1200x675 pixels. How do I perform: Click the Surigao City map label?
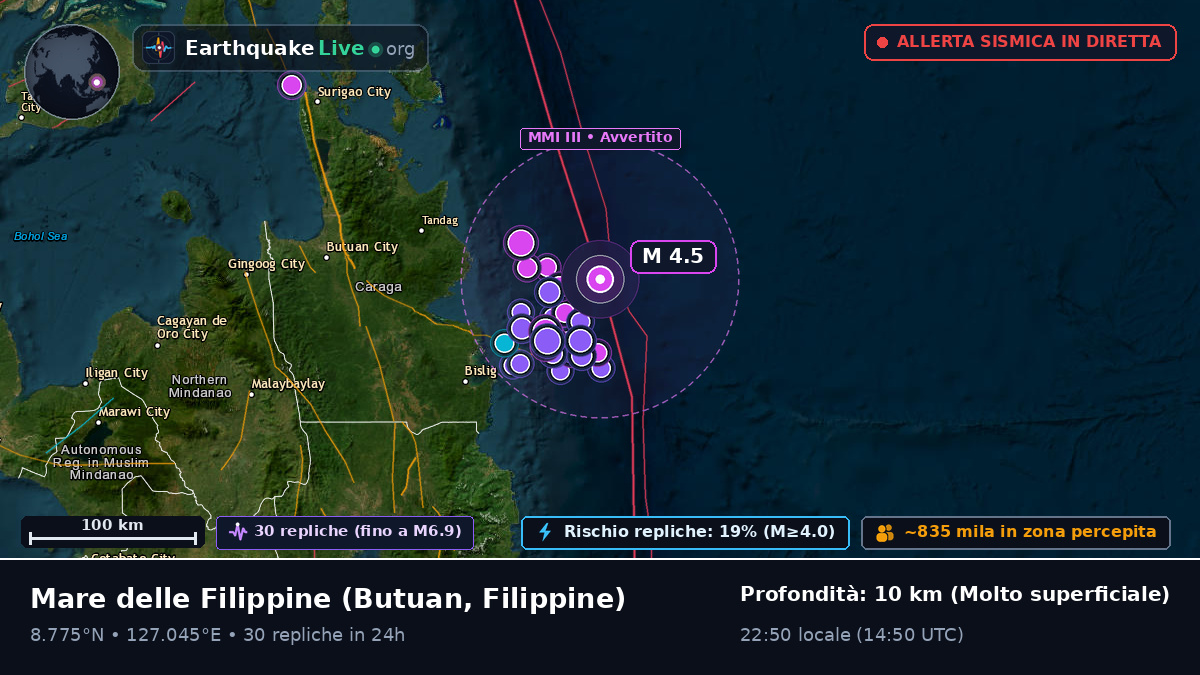click(x=353, y=92)
